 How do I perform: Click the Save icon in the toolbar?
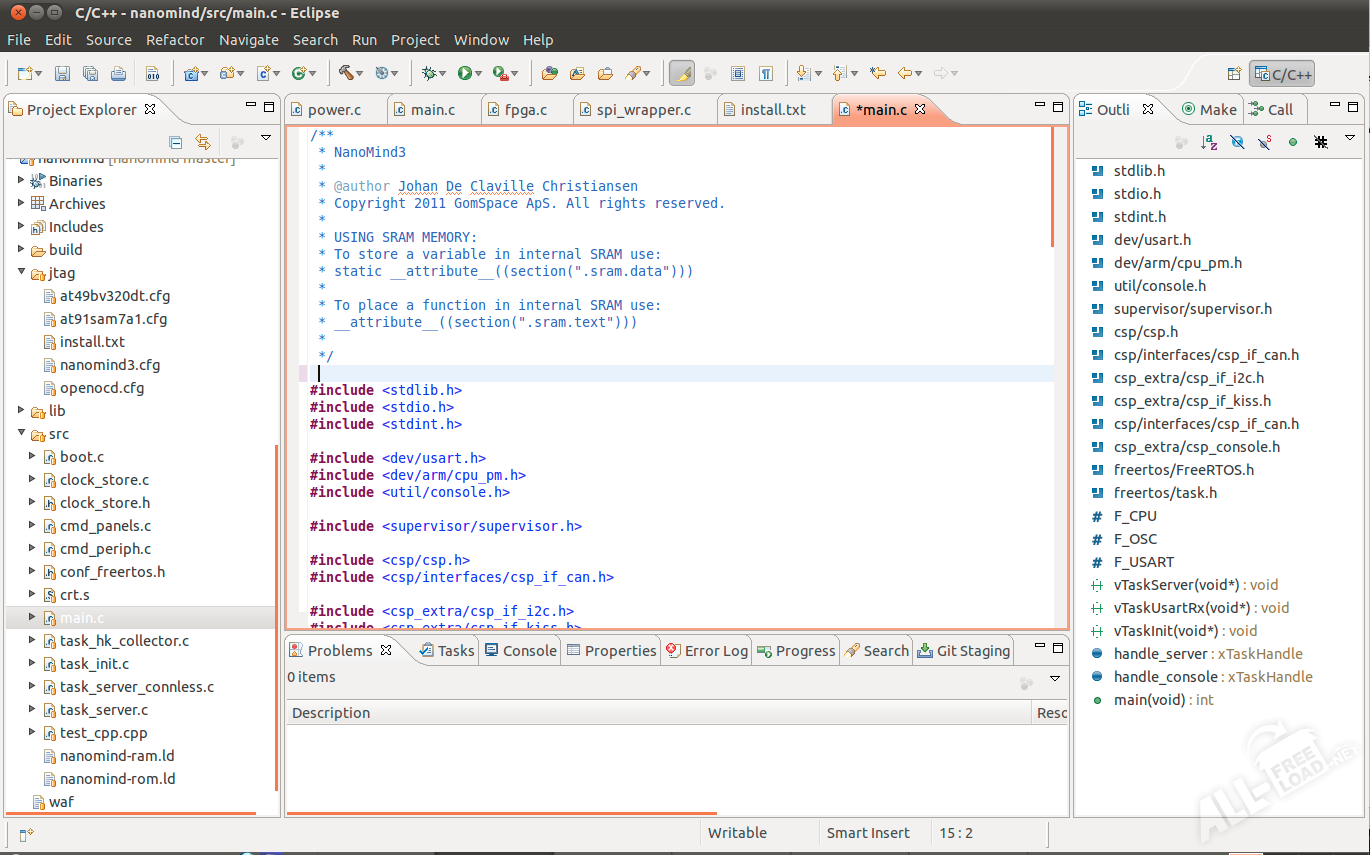click(62, 73)
